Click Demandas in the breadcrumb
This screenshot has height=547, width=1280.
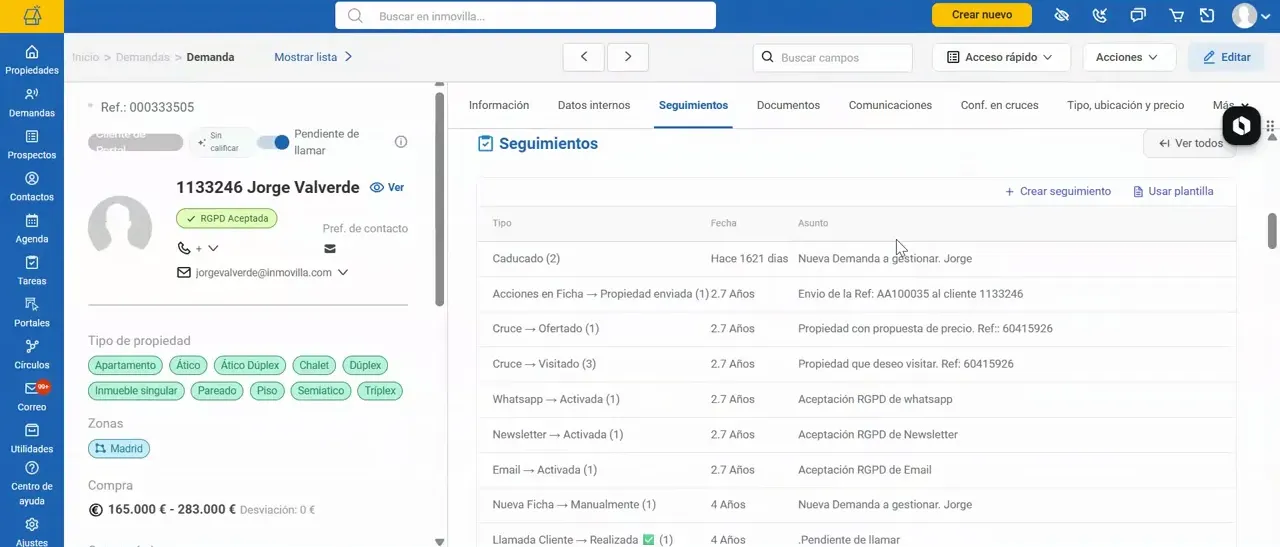pyautogui.click(x=142, y=57)
